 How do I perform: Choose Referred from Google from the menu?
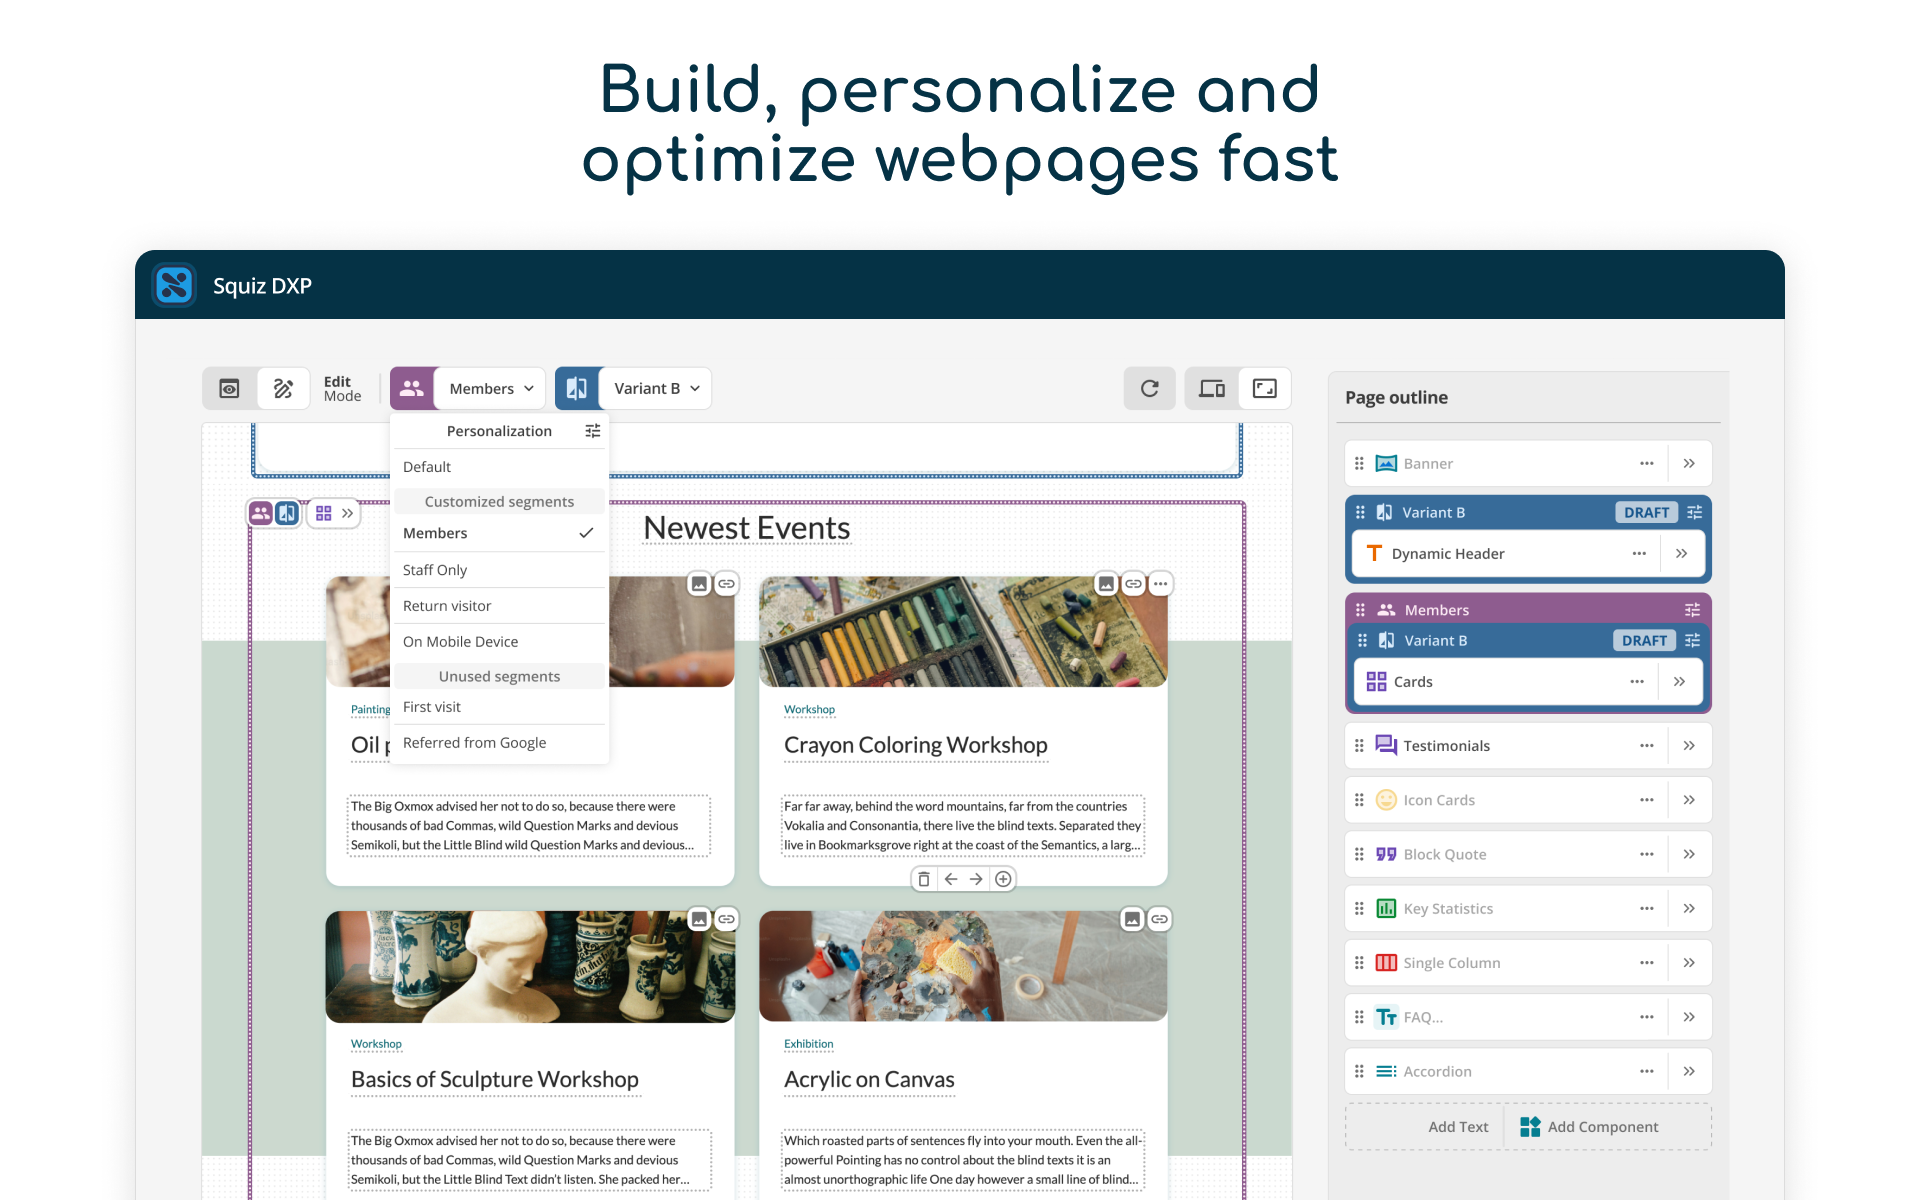coord(474,742)
